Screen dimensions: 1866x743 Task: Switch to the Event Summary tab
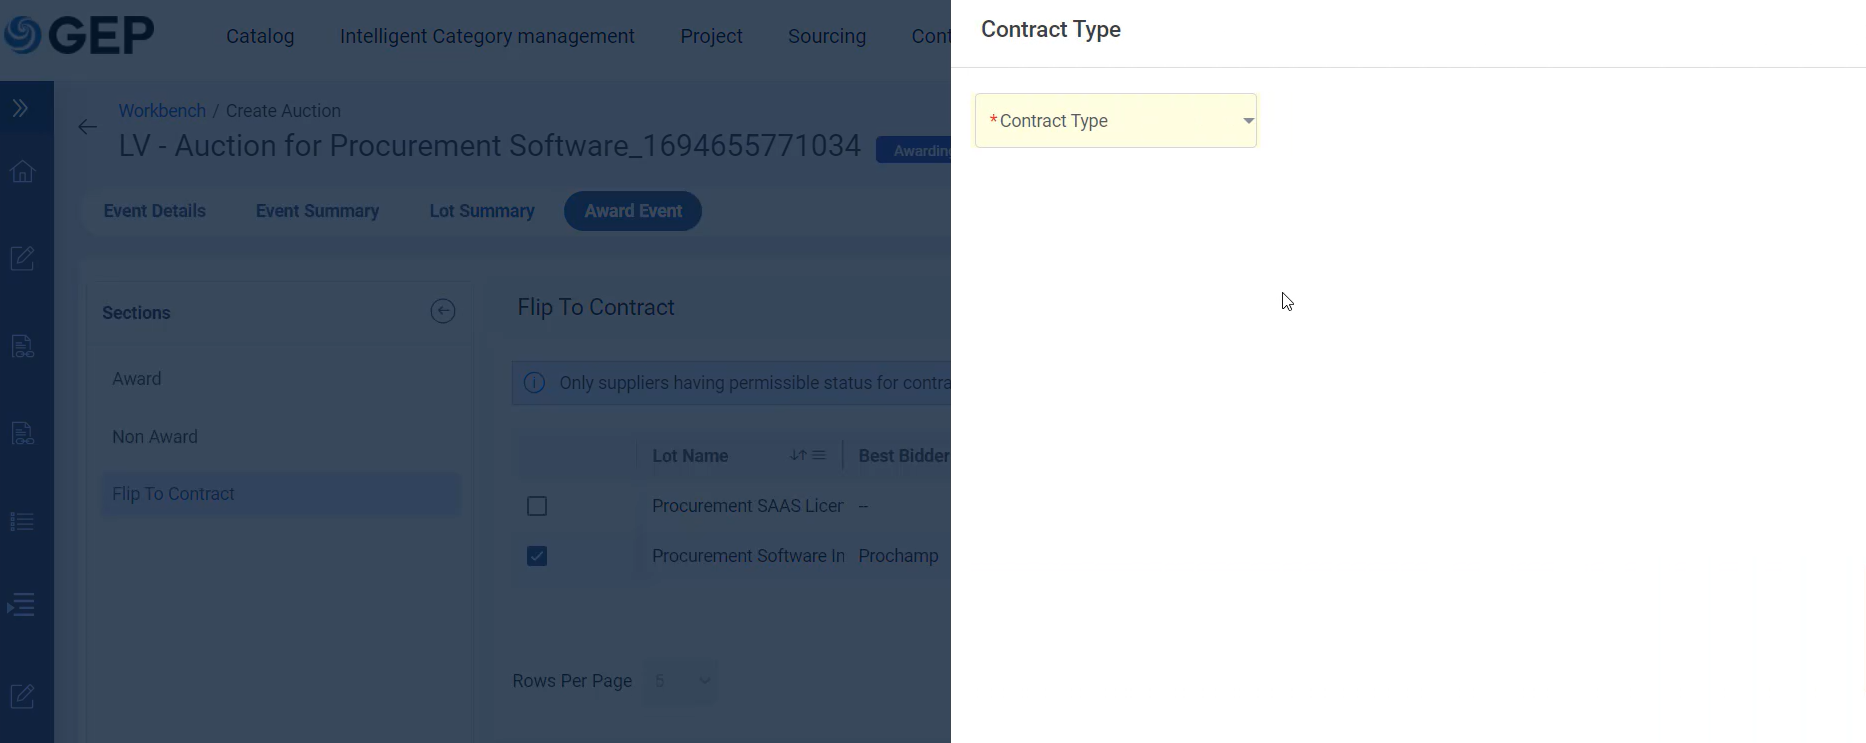click(x=317, y=211)
